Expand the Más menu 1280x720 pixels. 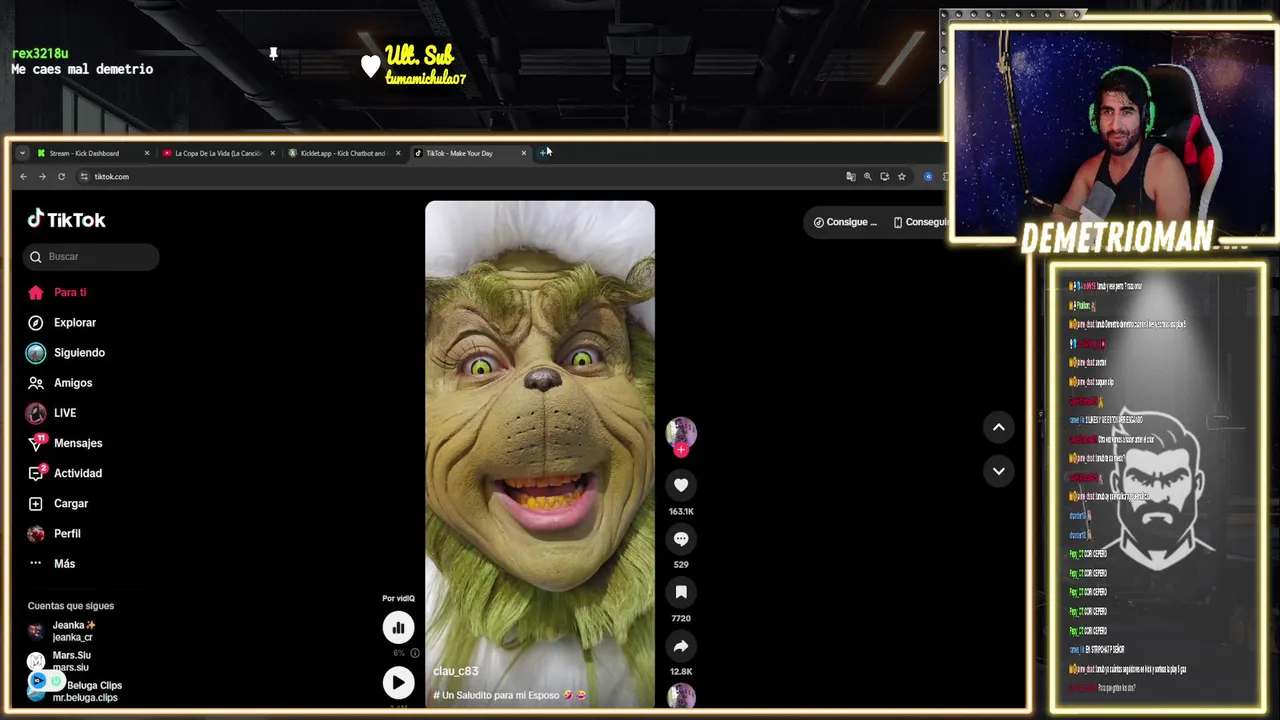[x=52, y=564]
